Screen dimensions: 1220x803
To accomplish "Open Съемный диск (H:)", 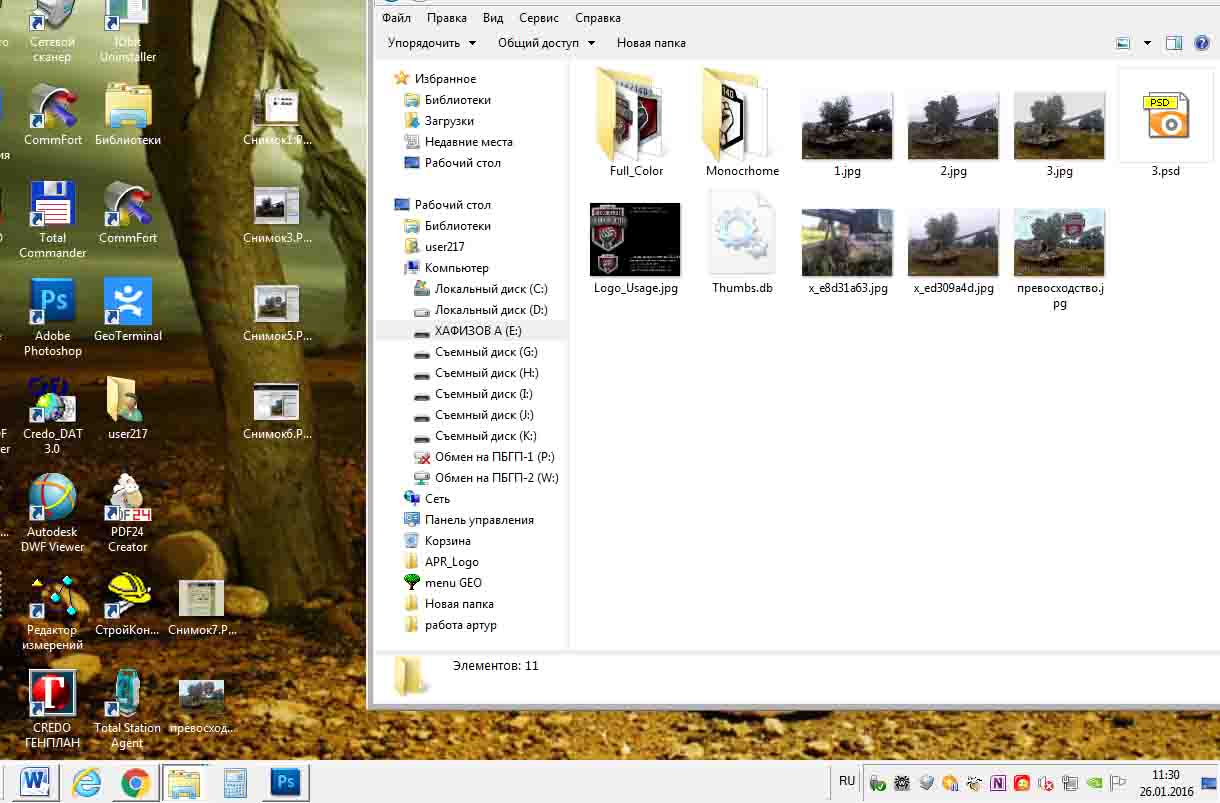I will point(486,373).
